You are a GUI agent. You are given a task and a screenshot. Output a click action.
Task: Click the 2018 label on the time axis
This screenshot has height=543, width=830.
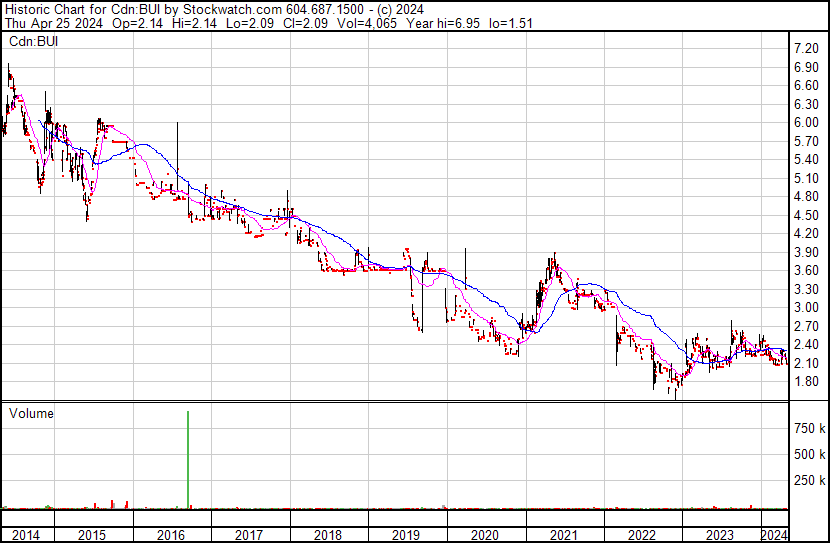tap(327, 534)
